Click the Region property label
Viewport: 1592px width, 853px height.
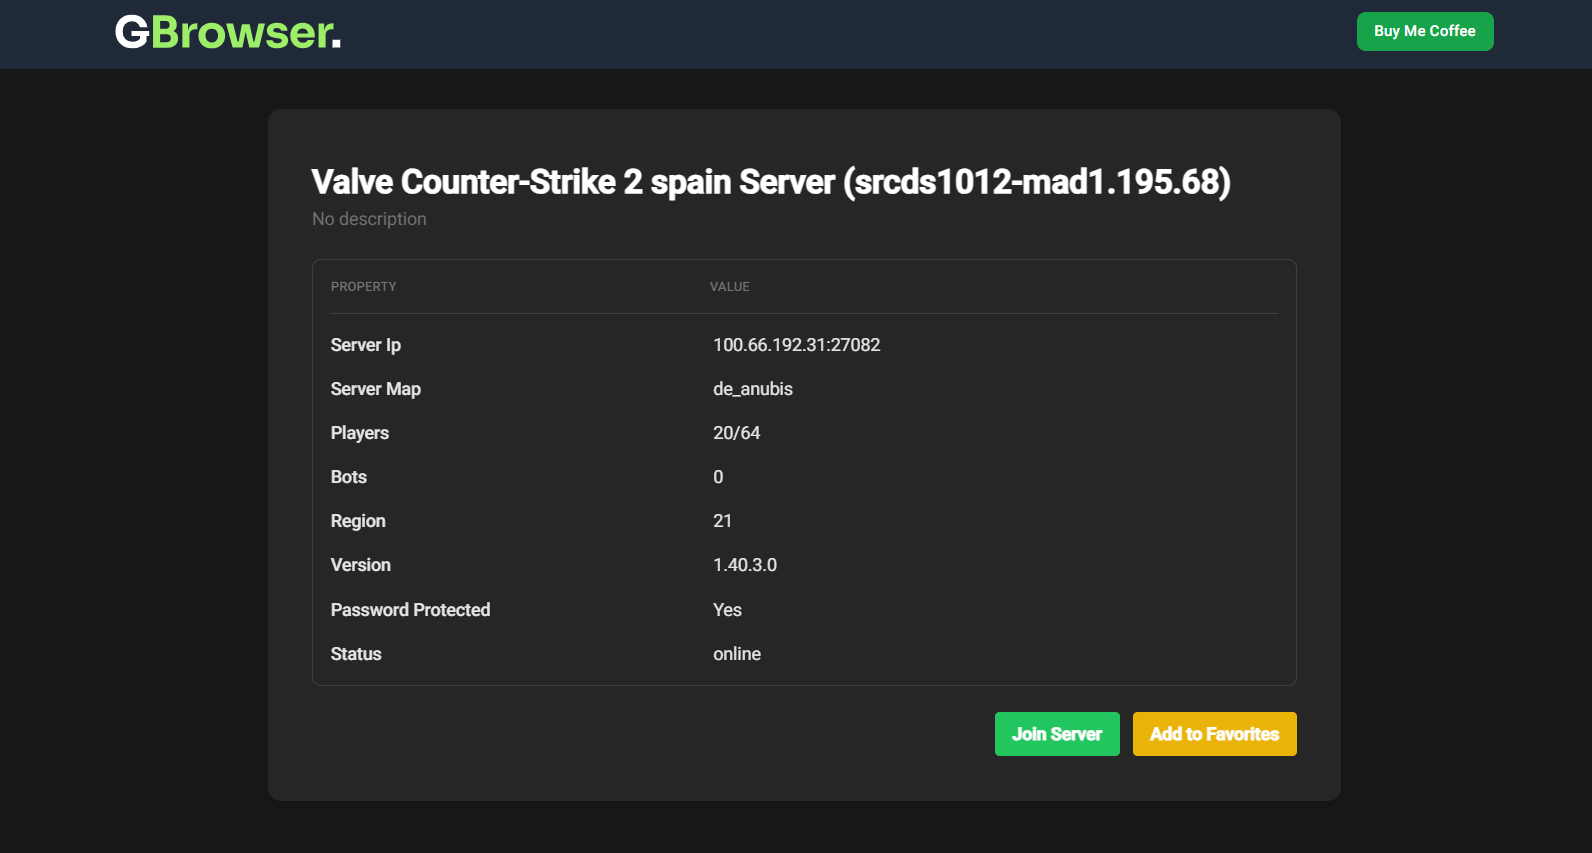coord(358,521)
